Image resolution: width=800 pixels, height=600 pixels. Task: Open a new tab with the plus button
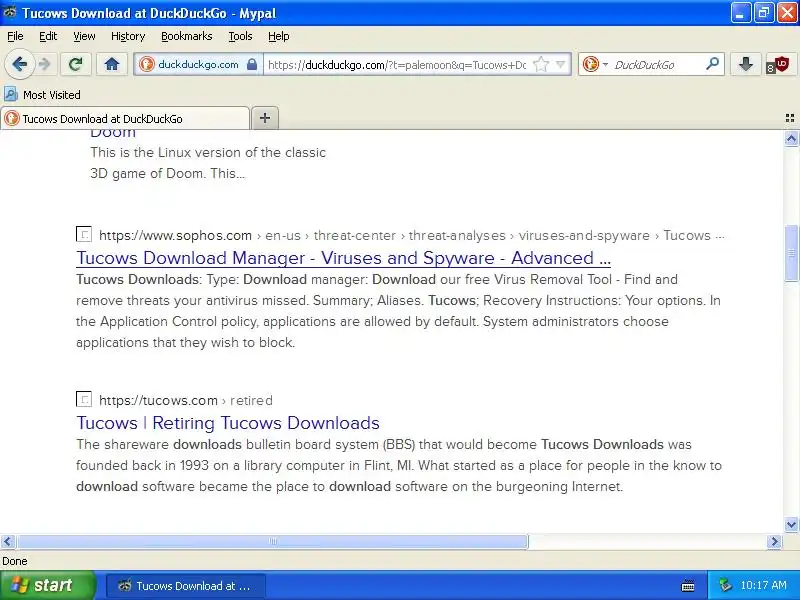(265, 118)
